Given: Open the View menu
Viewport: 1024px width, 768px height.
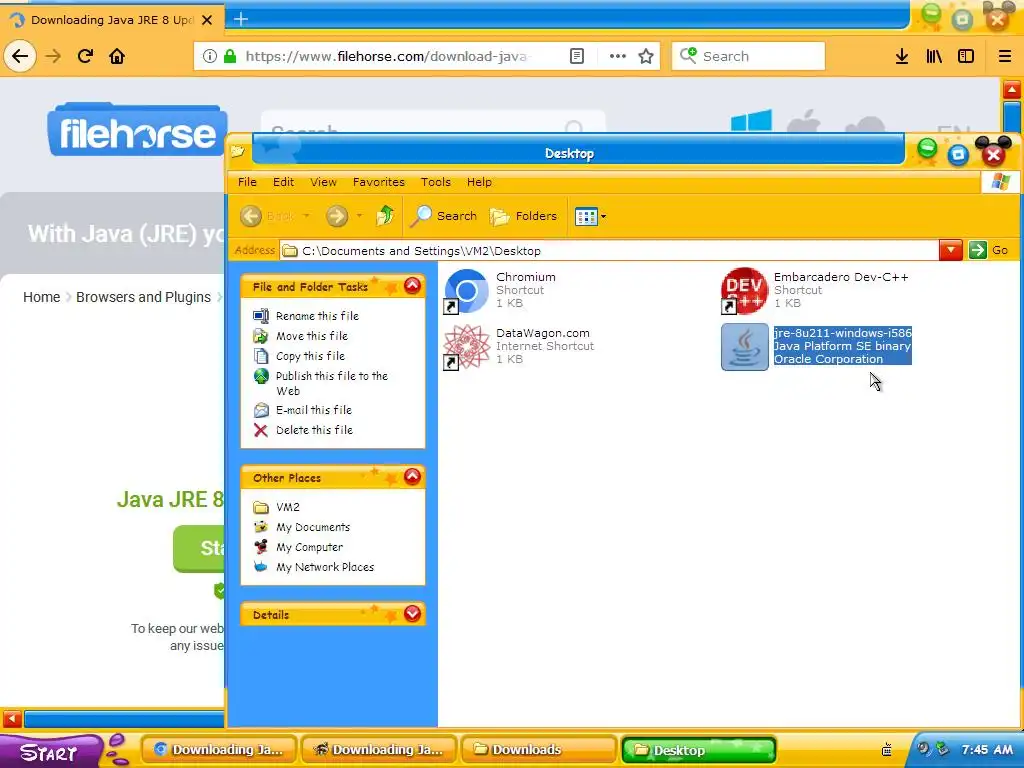Looking at the screenshot, I should click(x=323, y=182).
